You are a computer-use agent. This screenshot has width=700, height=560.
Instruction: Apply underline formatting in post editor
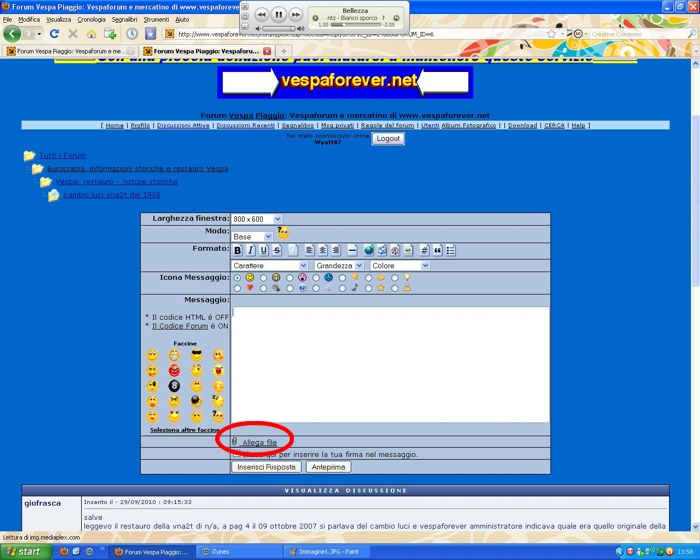[x=264, y=251]
